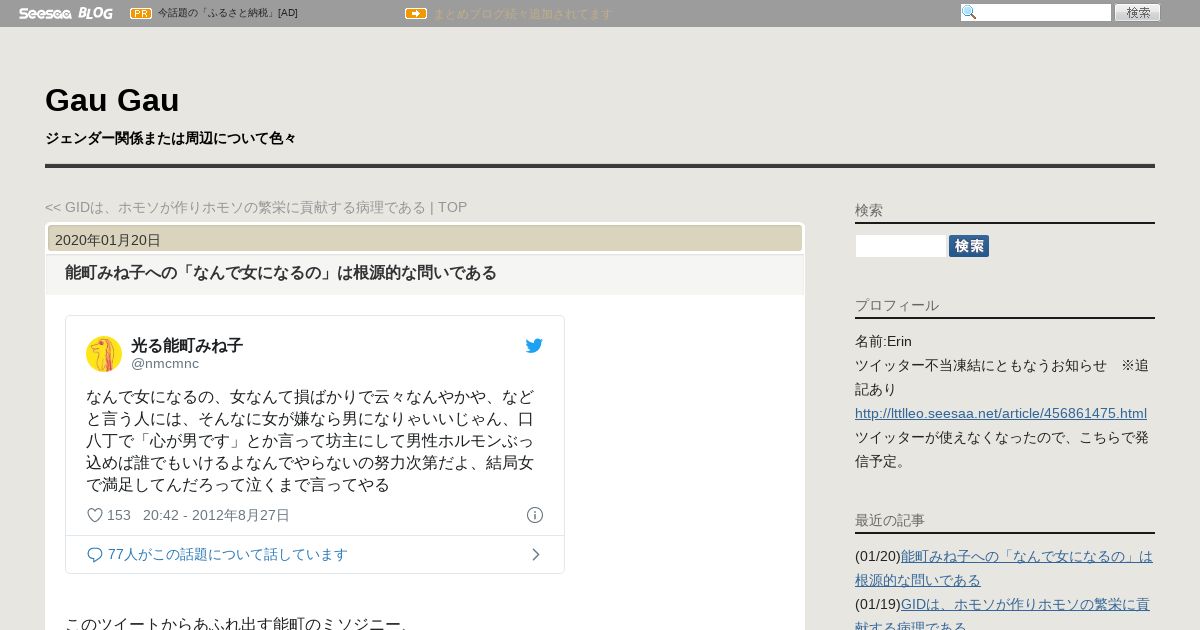Screen dimensions: 1200x630
Task: Open 77人がこの話題について話しています link
Action: (x=228, y=554)
